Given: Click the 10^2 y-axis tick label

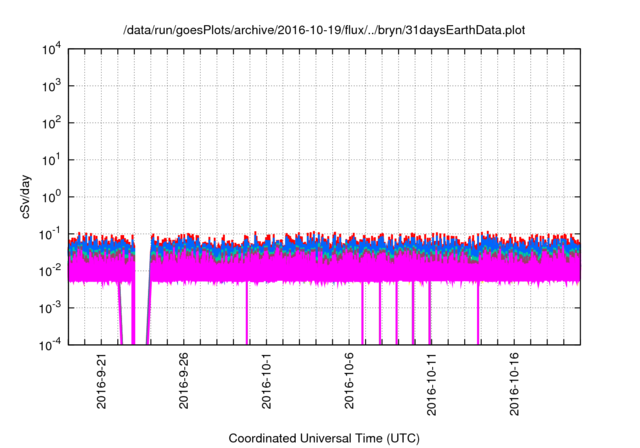Looking at the screenshot, I should point(51,123).
